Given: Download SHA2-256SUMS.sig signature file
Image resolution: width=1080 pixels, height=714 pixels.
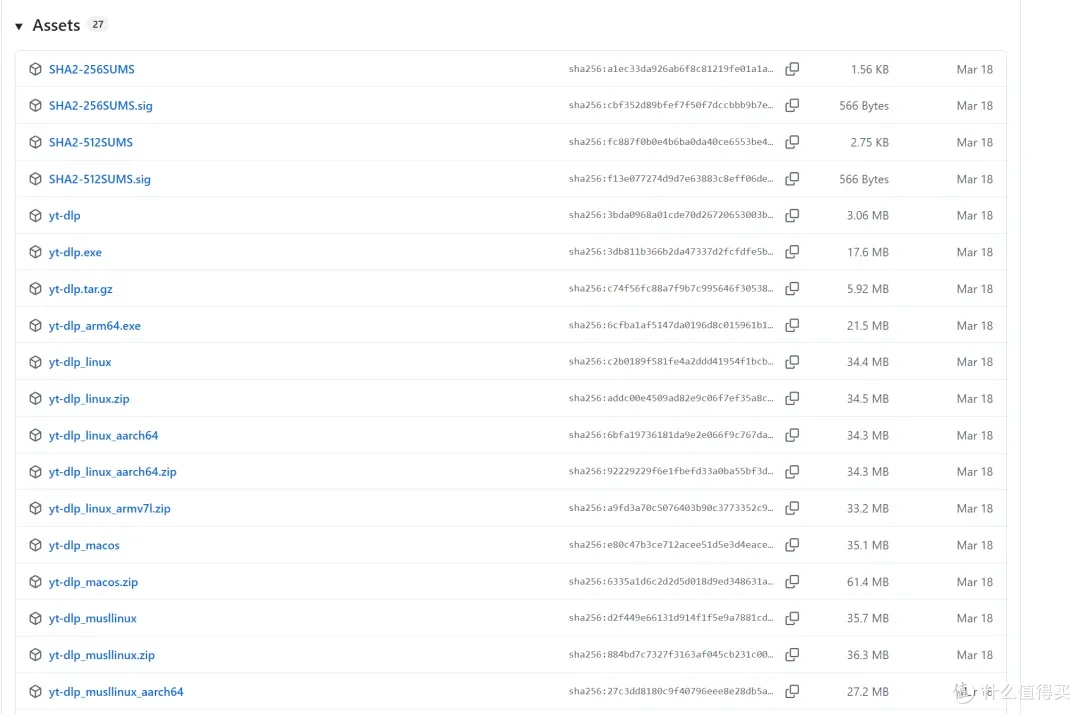Looking at the screenshot, I should [x=101, y=106].
